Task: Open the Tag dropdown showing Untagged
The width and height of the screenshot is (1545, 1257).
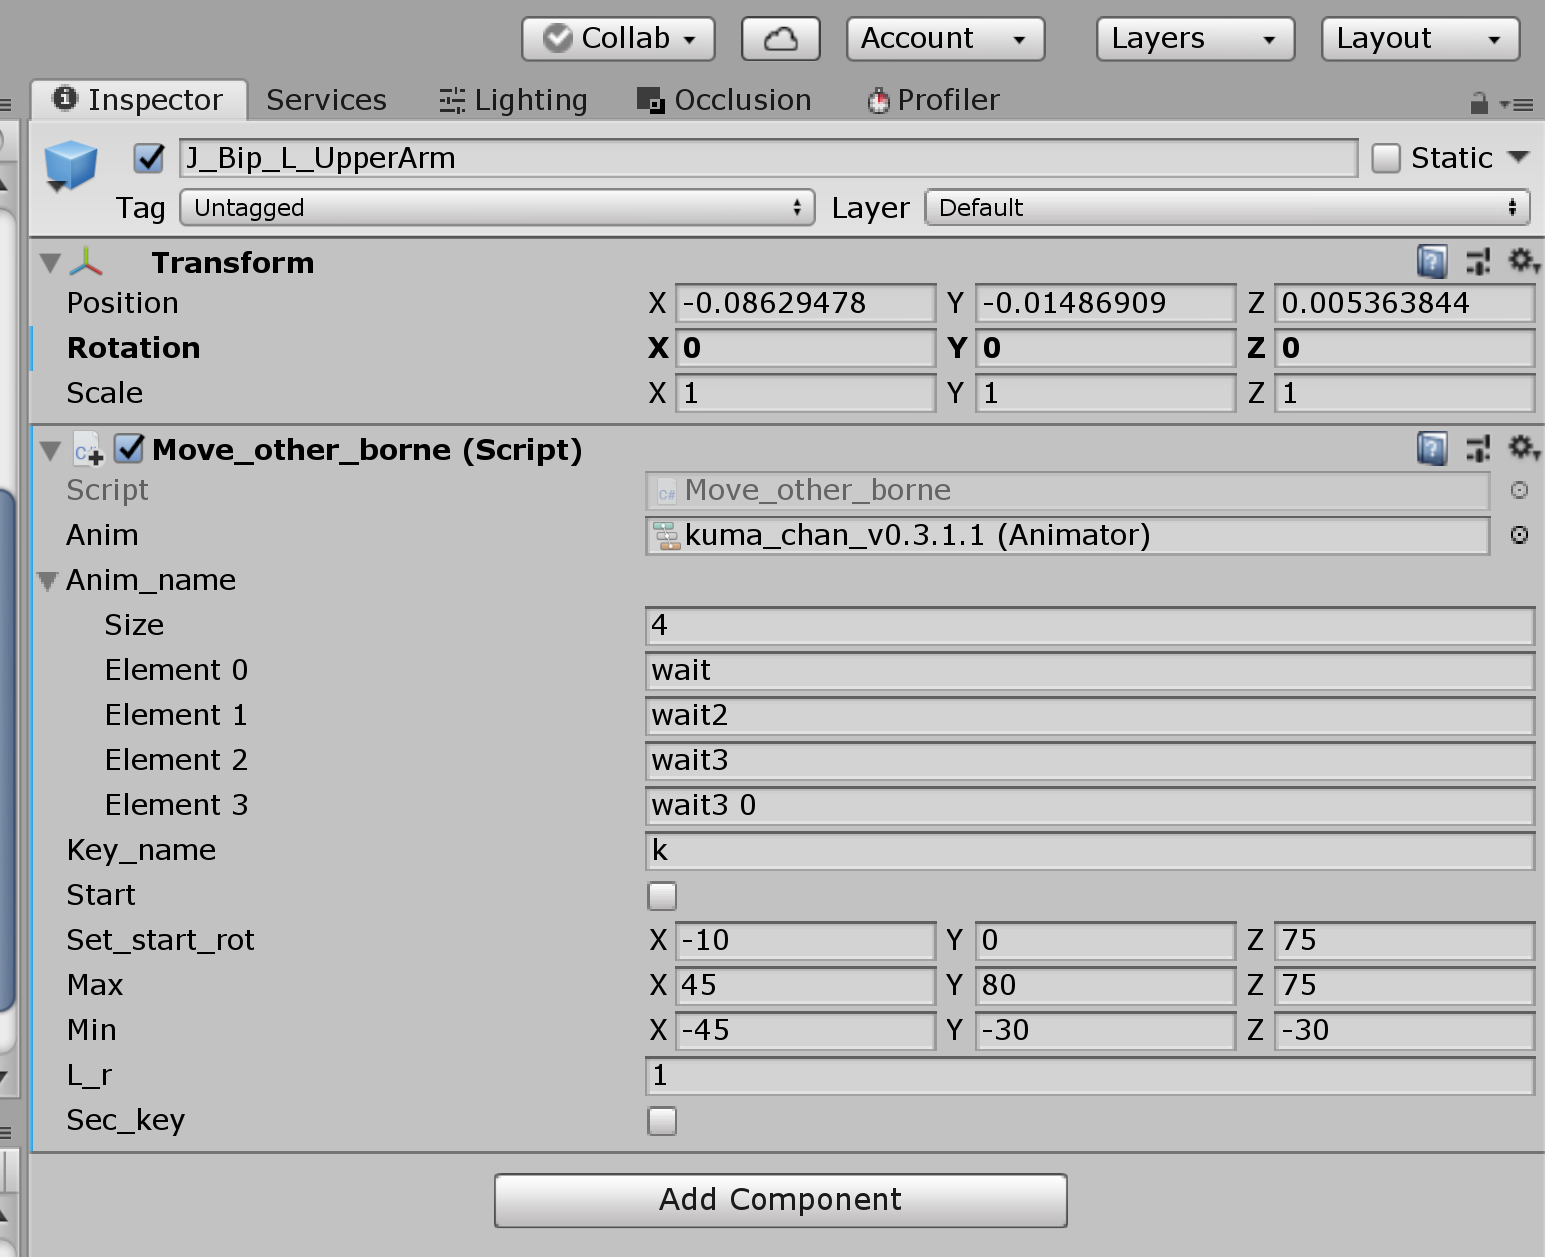Action: [x=497, y=208]
